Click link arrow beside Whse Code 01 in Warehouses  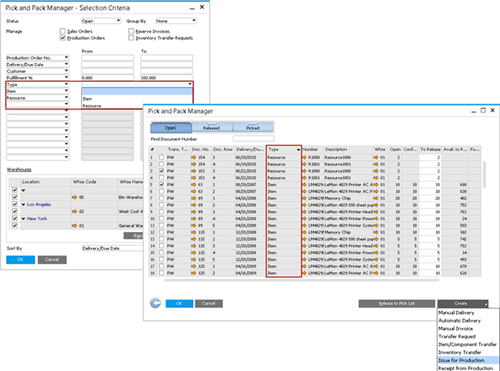(x=75, y=226)
